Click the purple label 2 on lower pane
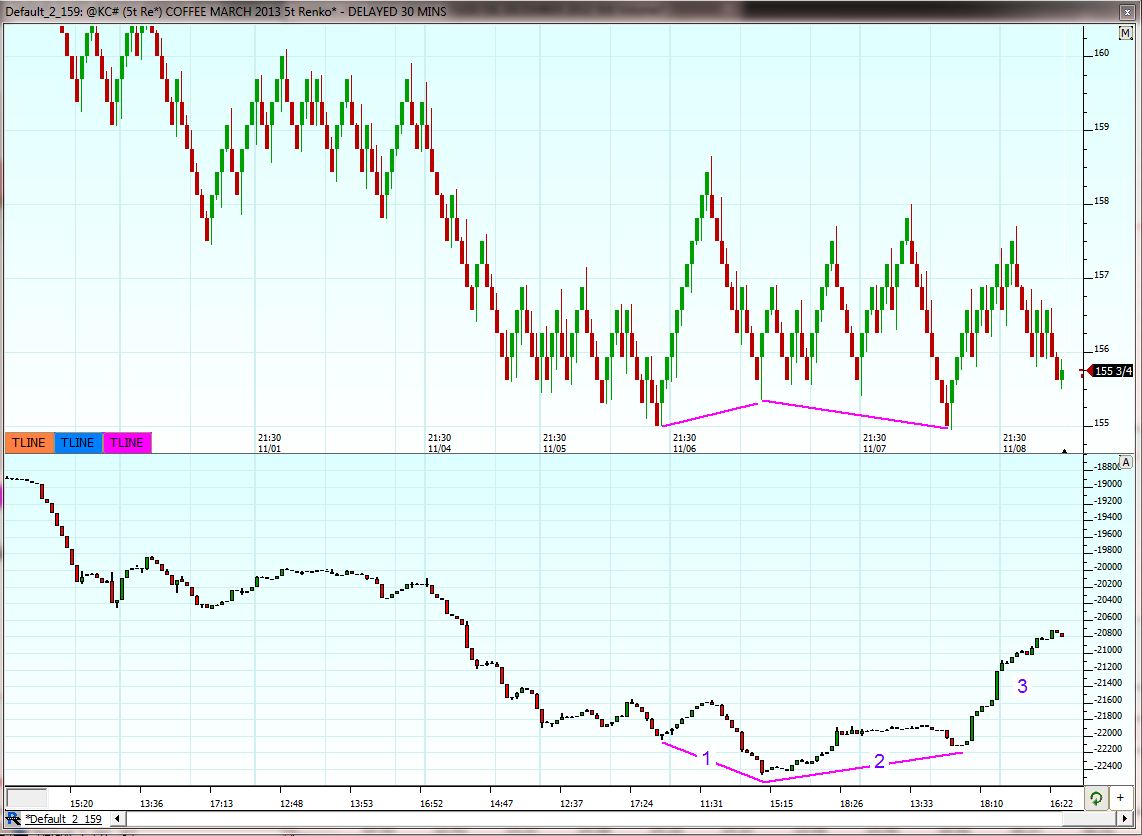The height and width of the screenshot is (836, 1142). (x=879, y=762)
